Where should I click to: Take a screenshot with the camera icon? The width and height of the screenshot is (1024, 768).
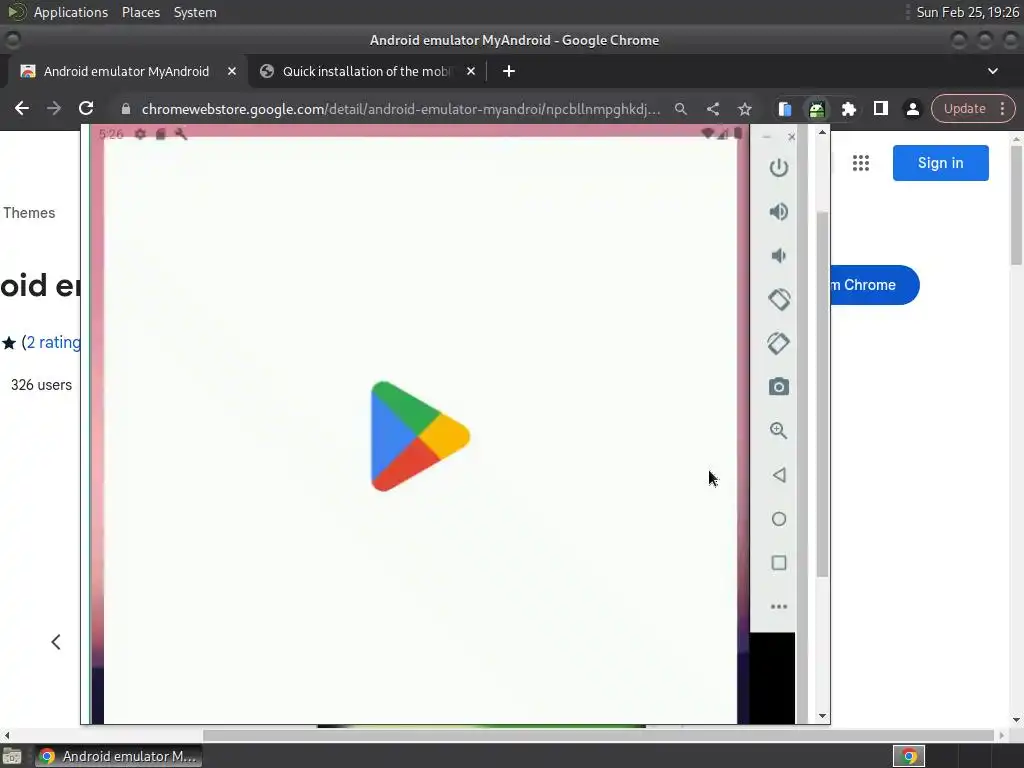tap(778, 387)
